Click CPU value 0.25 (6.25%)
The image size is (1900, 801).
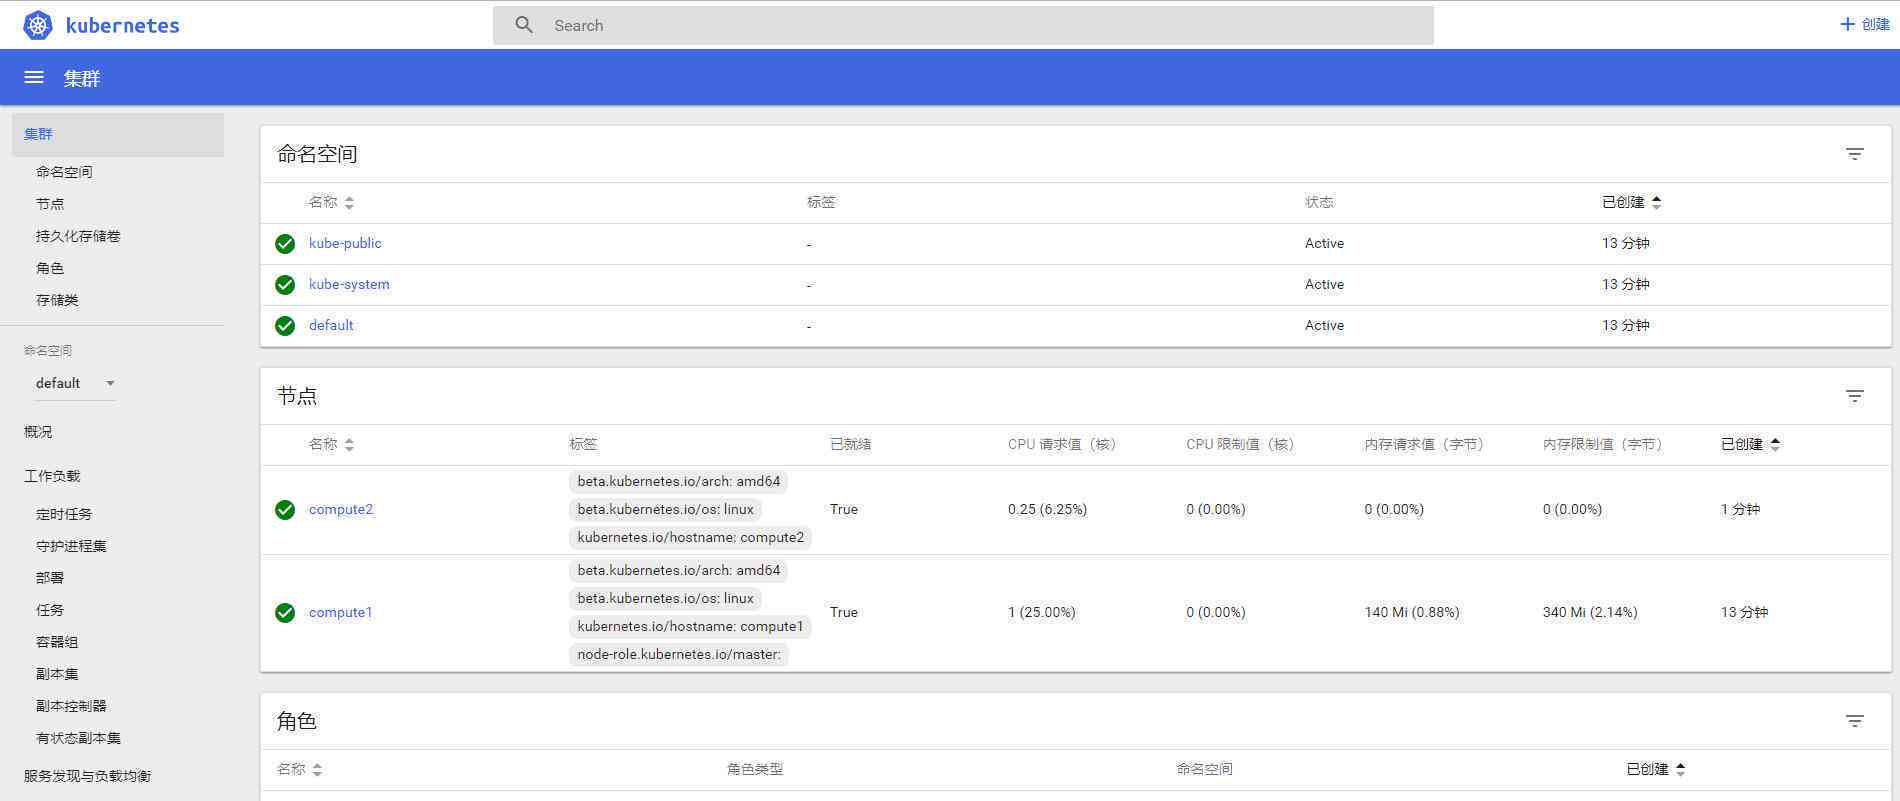(x=1047, y=509)
